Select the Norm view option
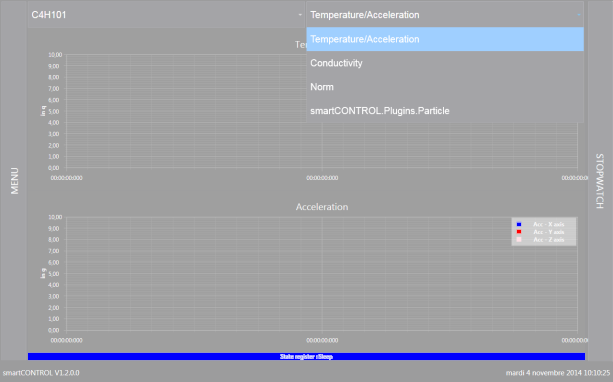This screenshot has height=382, width=613. [445, 87]
